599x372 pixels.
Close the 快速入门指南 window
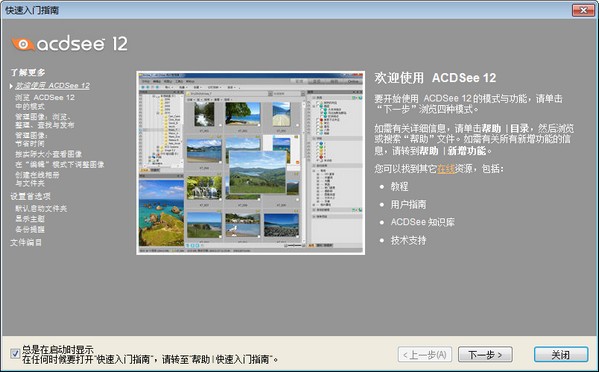(x=583, y=10)
